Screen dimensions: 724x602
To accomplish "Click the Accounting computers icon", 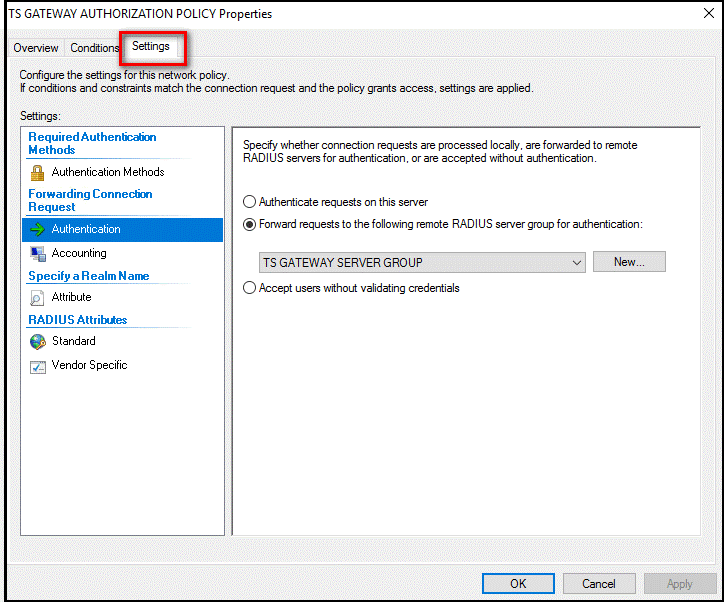I will tap(38, 253).
